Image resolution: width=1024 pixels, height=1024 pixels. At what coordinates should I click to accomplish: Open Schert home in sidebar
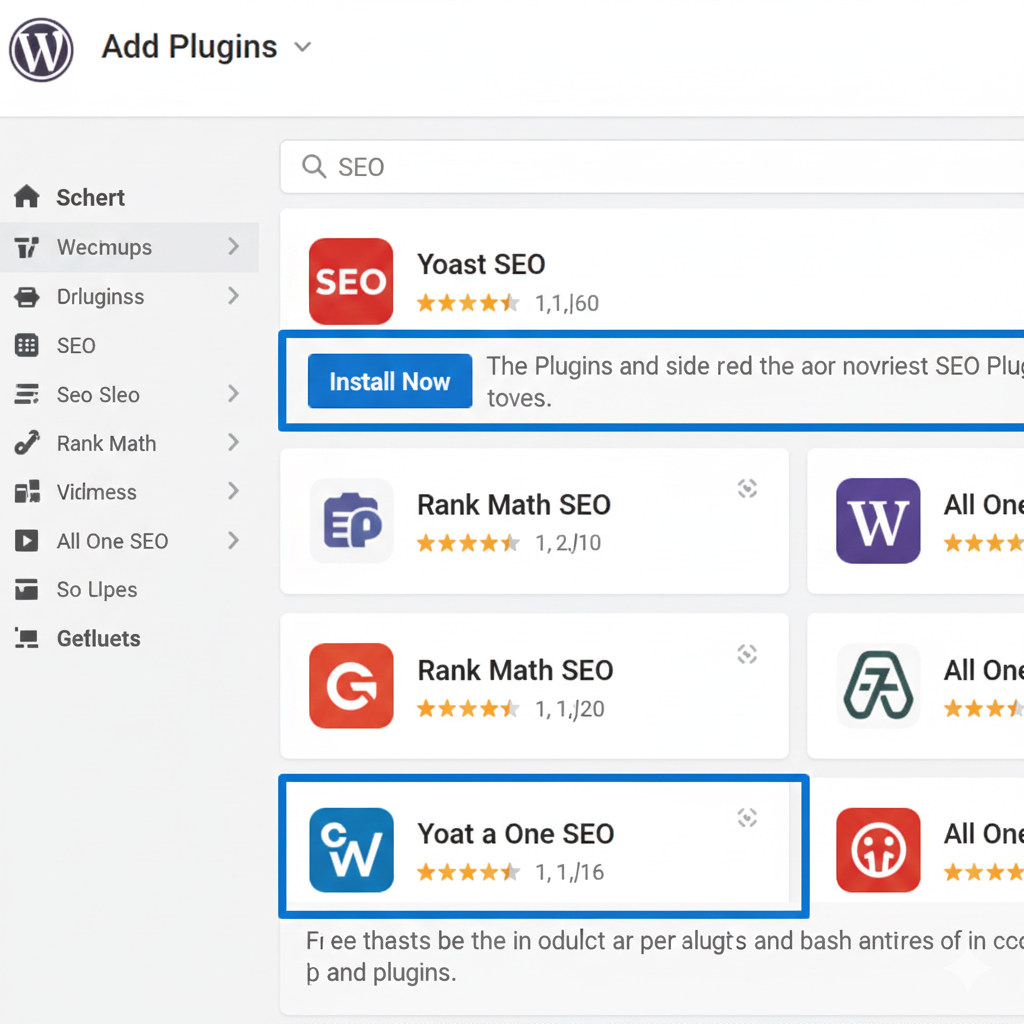click(90, 197)
